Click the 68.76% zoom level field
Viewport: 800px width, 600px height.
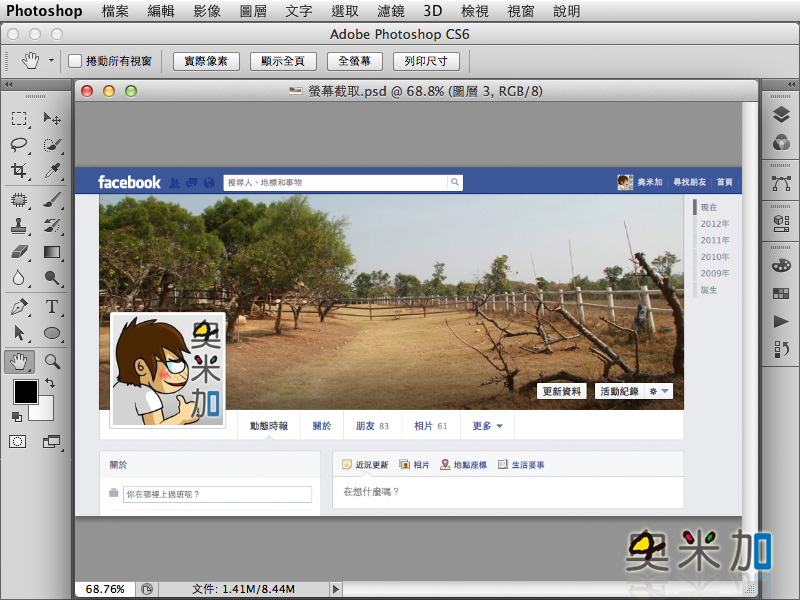pyautogui.click(x=105, y=589)
